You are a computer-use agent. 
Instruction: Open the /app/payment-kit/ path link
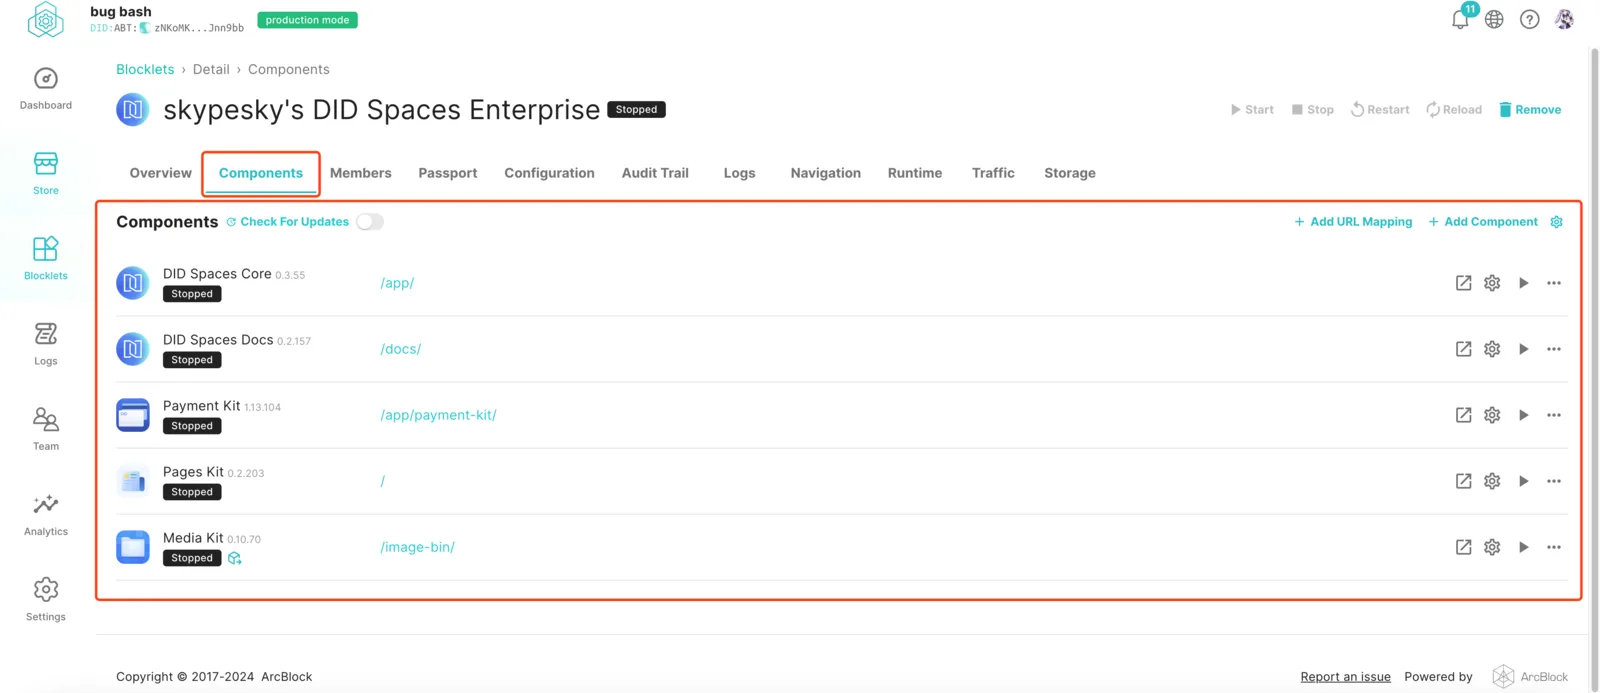click(438, 415)
